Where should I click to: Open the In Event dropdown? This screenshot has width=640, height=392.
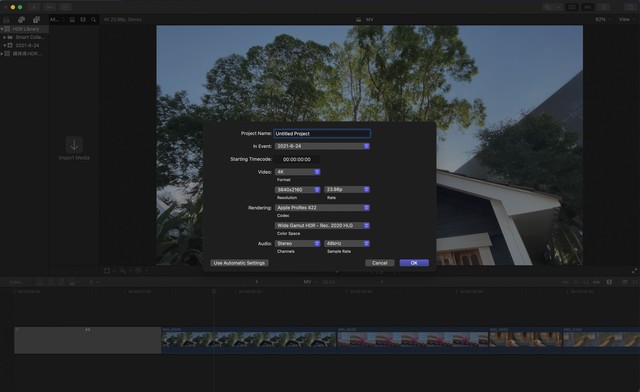pos(322,146)
